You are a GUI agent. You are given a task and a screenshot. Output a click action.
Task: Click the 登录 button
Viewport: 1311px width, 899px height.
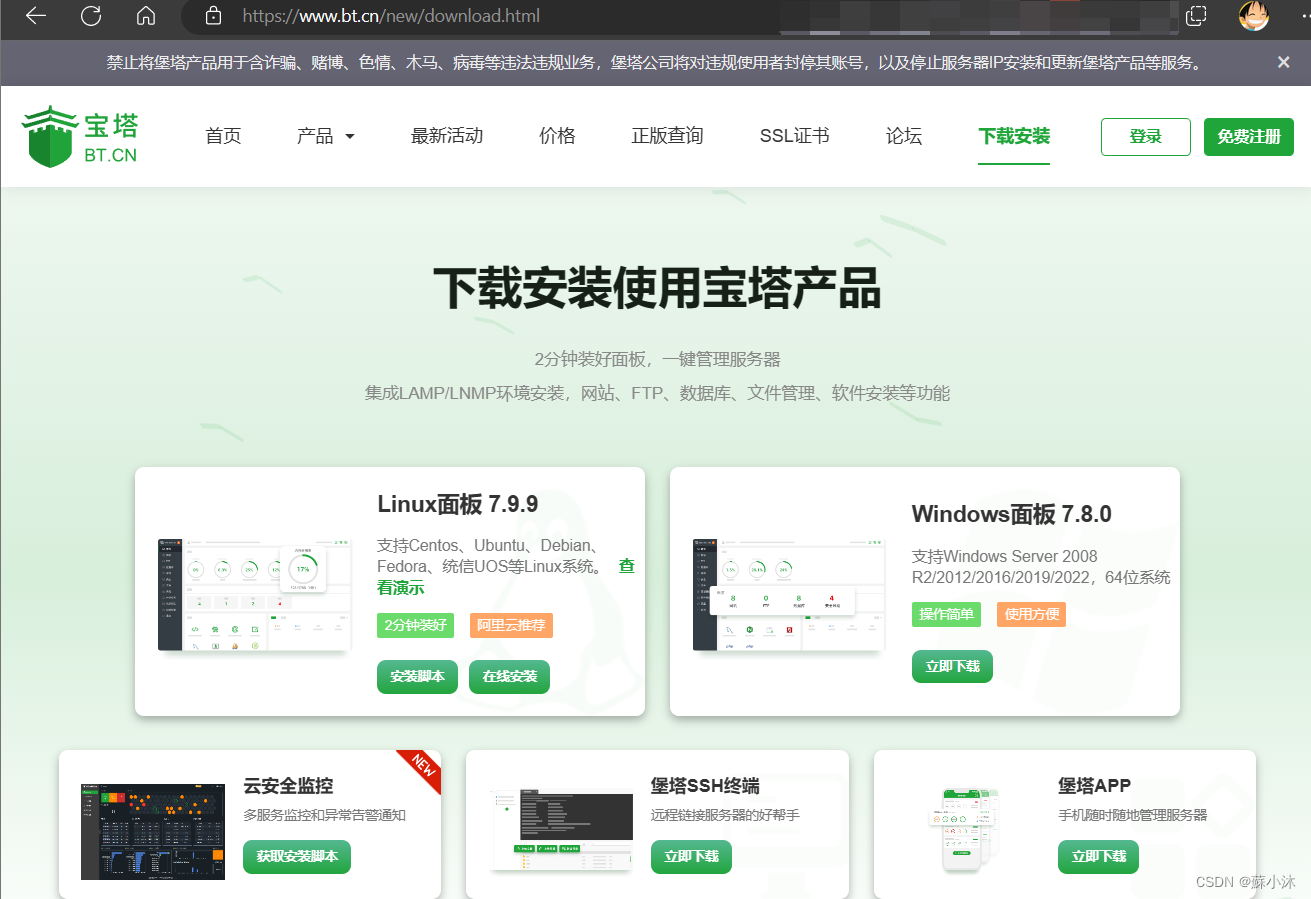coord(1146,137)
